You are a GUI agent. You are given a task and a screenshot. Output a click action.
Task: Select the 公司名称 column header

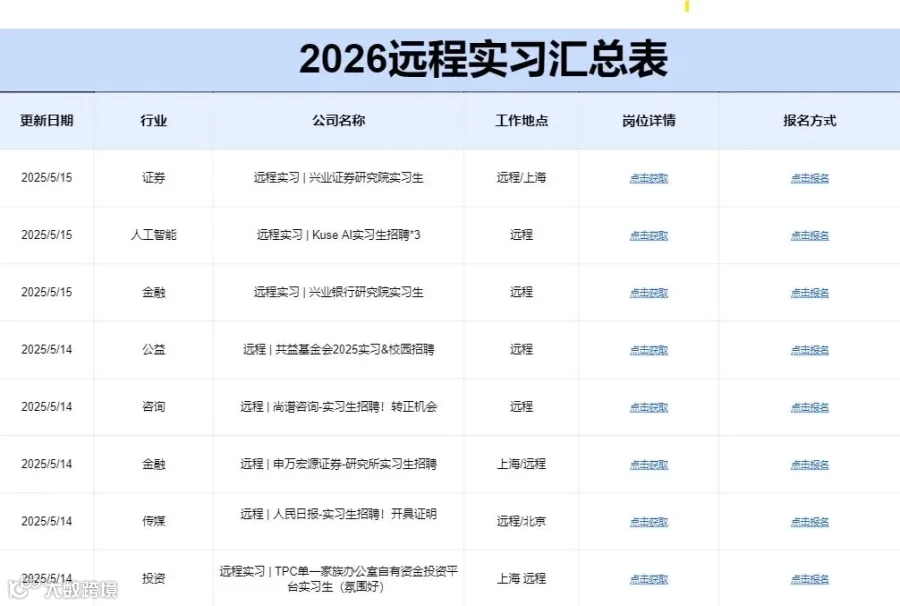pyautogui.click(x=336, y=120)
